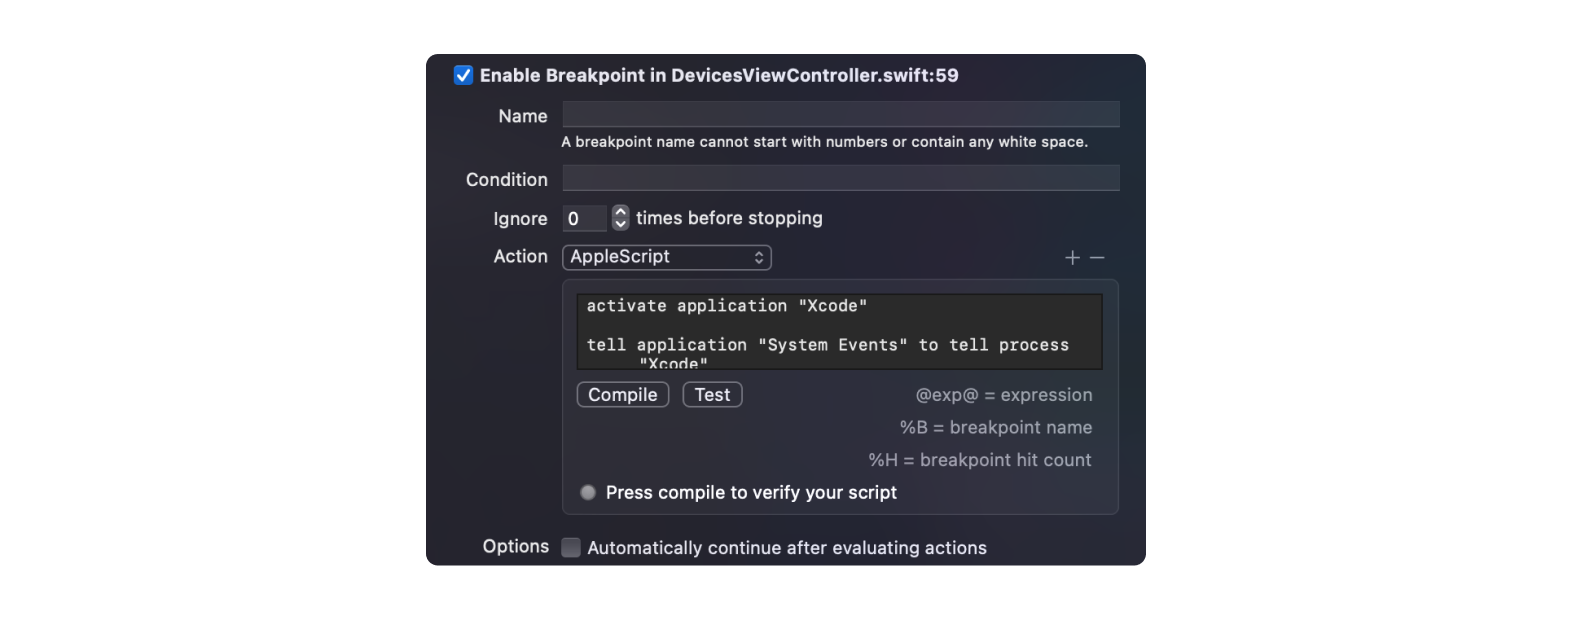Click the gray compile status indicator dot
The height and width of the screenshot is (618, 1569).
[x=588, y=493]
